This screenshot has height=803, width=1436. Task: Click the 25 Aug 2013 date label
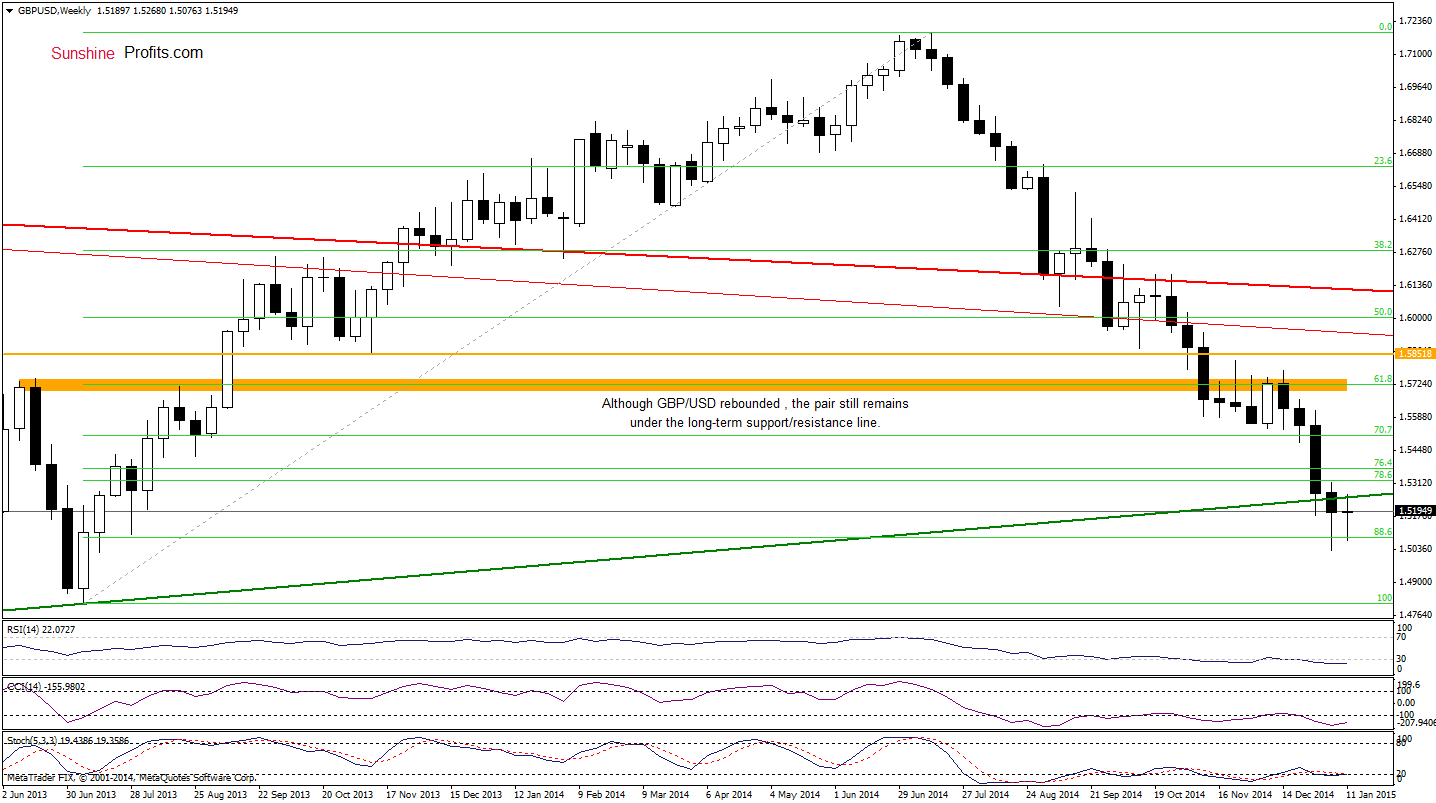[219, 795]
